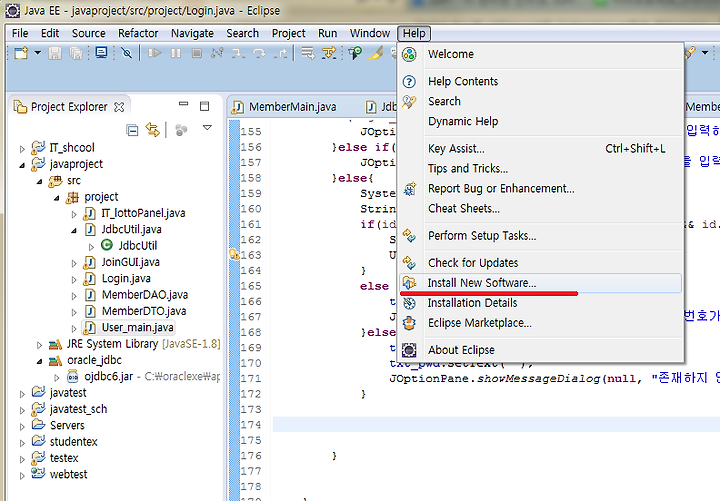Collapse the src folder node
This screenshot has width=720, height=501.
coord(39,181)
